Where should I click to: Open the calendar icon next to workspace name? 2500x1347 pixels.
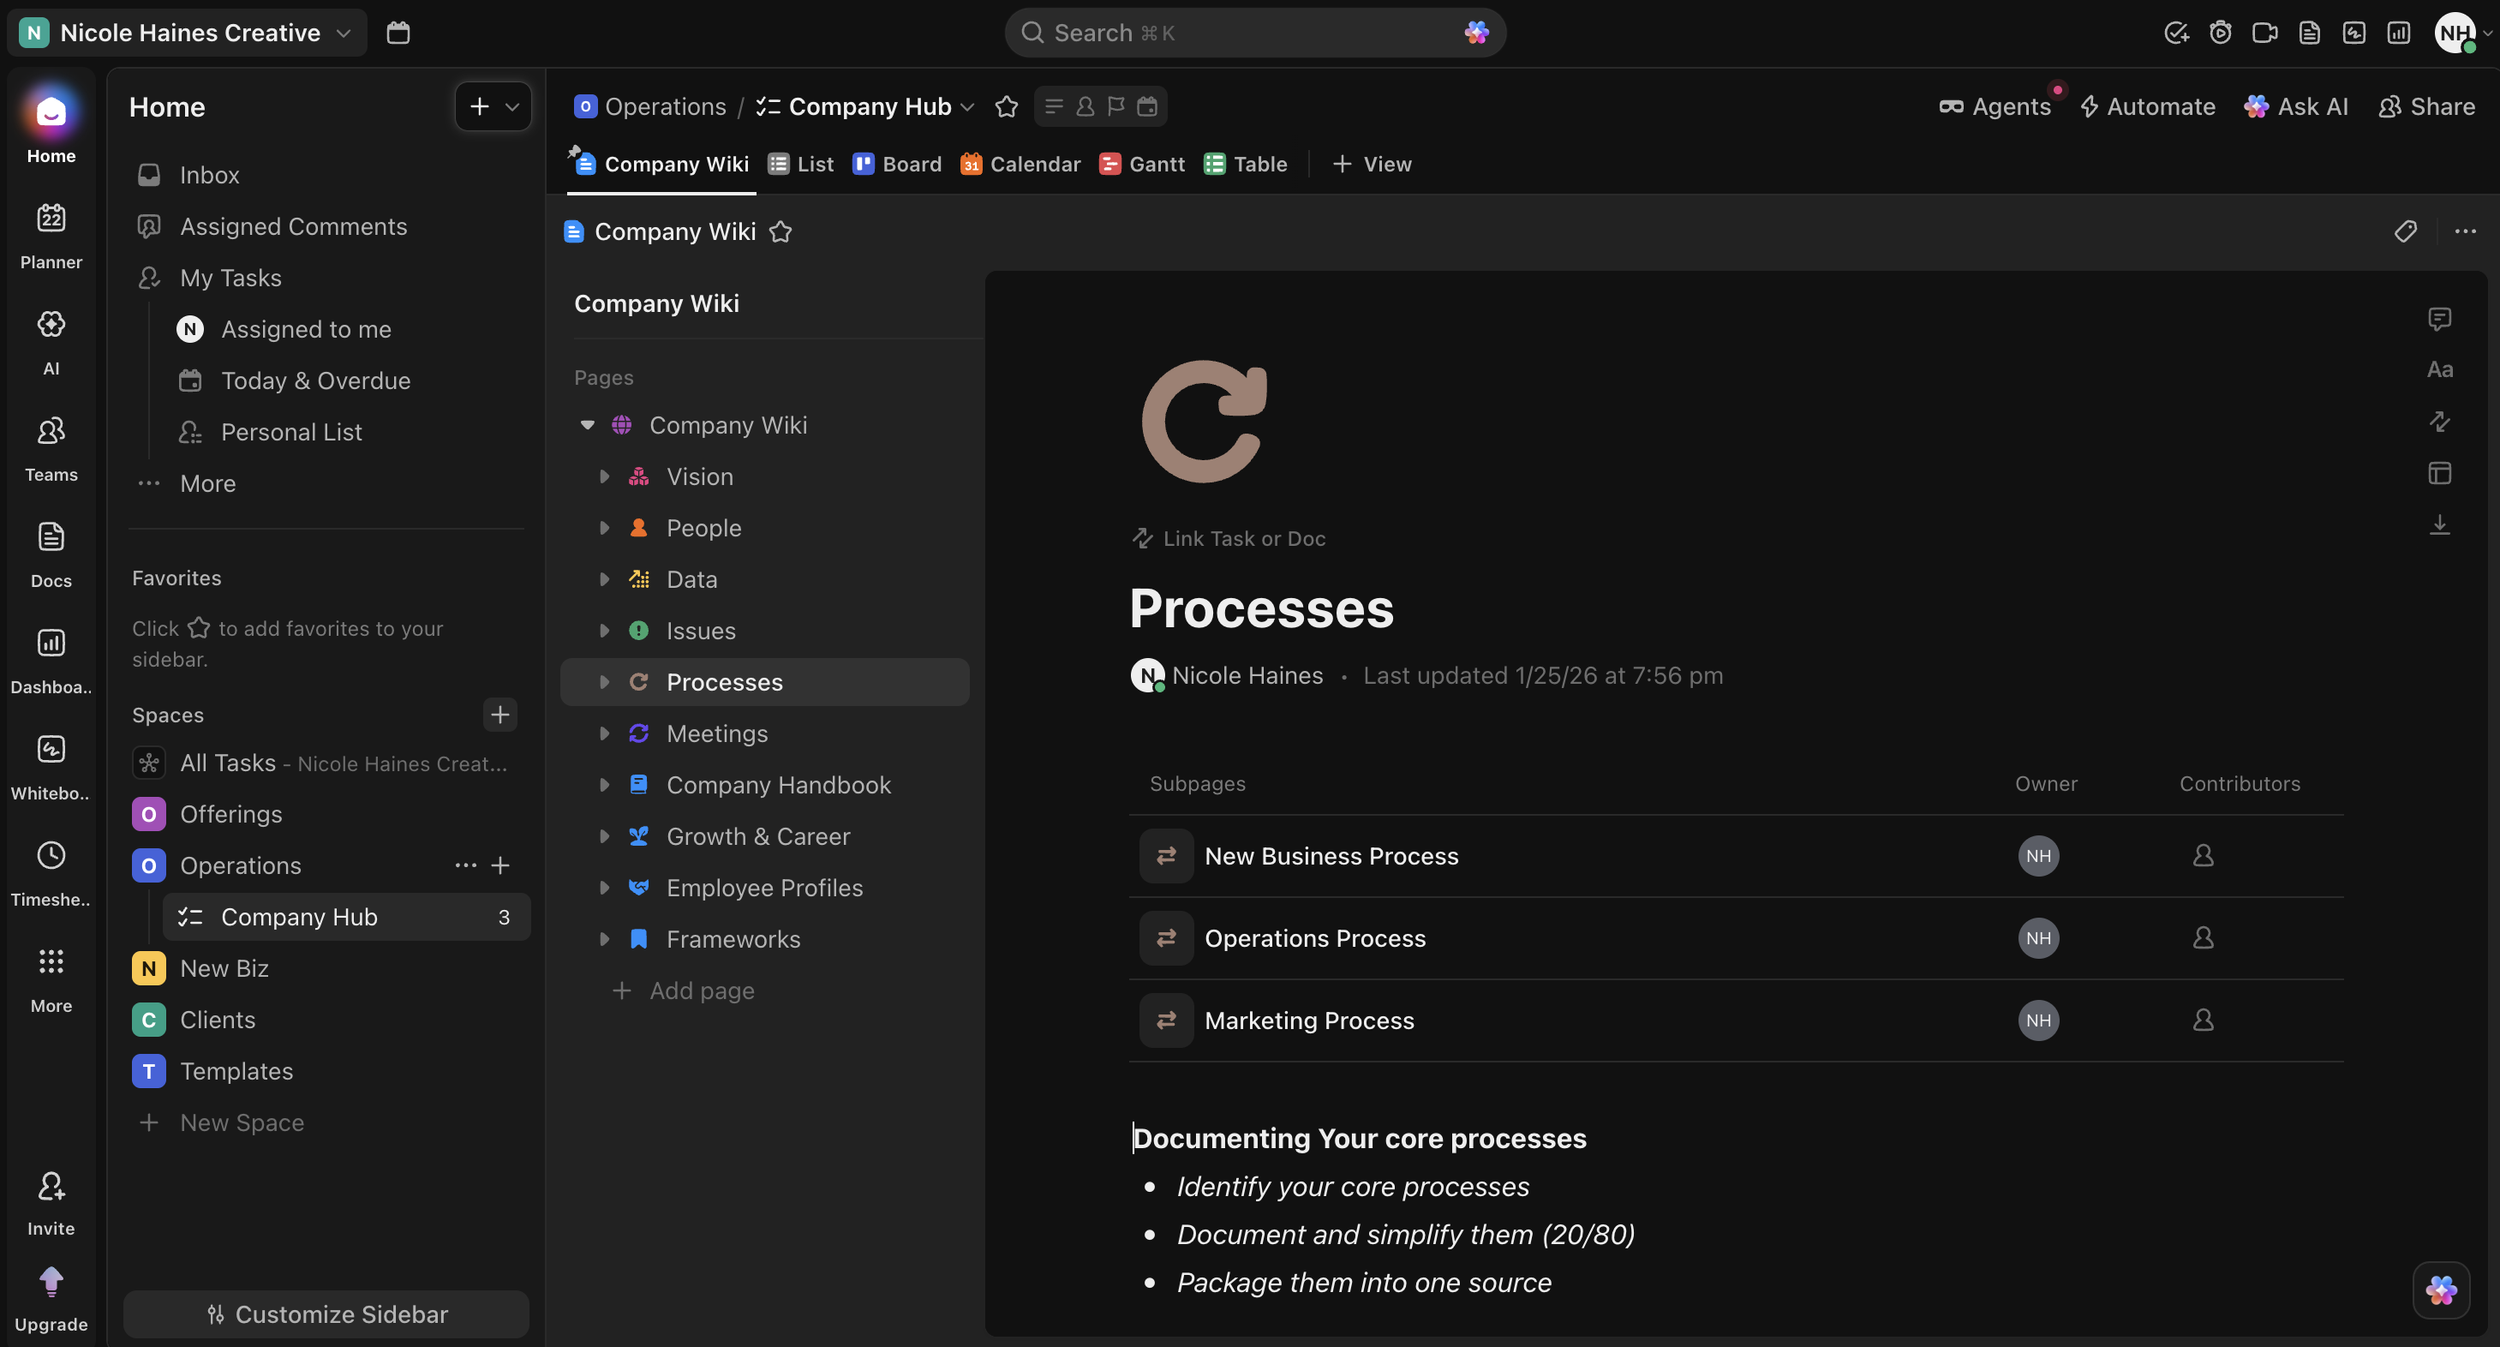pyautogui.click(x=398, y=33)
